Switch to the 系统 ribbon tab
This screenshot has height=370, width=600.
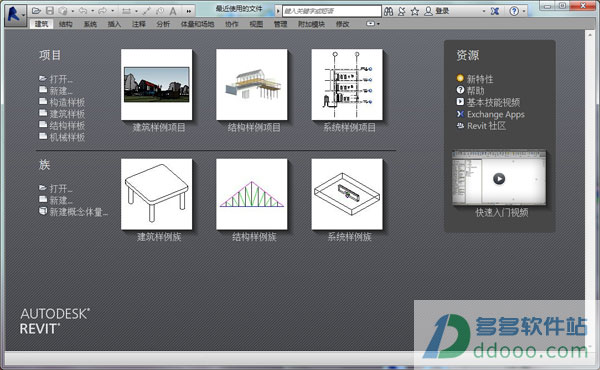coord(90,24)
